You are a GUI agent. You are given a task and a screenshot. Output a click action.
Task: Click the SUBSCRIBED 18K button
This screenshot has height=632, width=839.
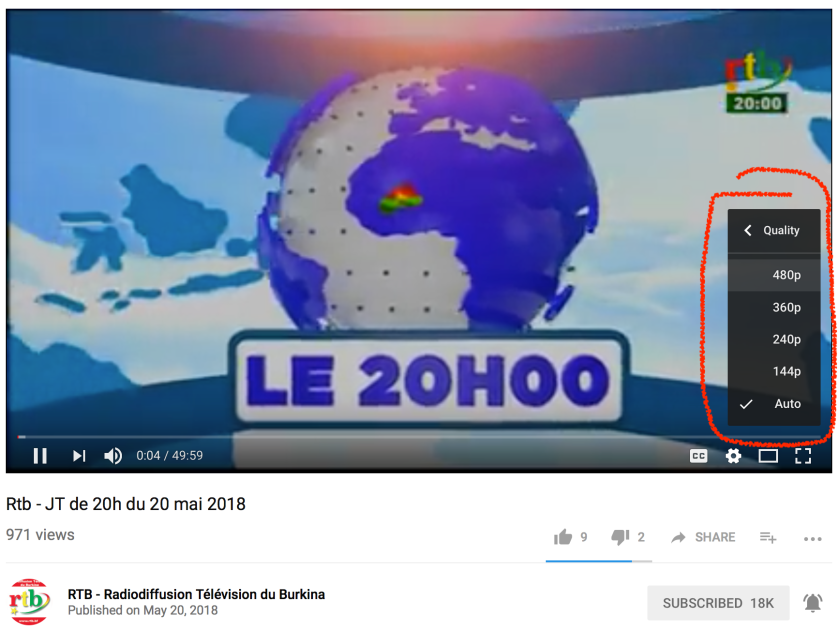click(718, 603)
